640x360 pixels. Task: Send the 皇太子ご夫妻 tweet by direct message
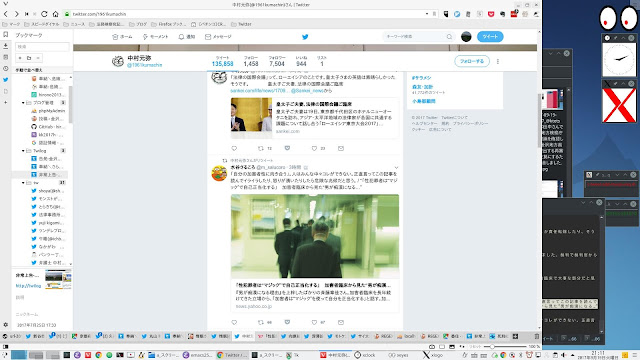click(341, 149)
